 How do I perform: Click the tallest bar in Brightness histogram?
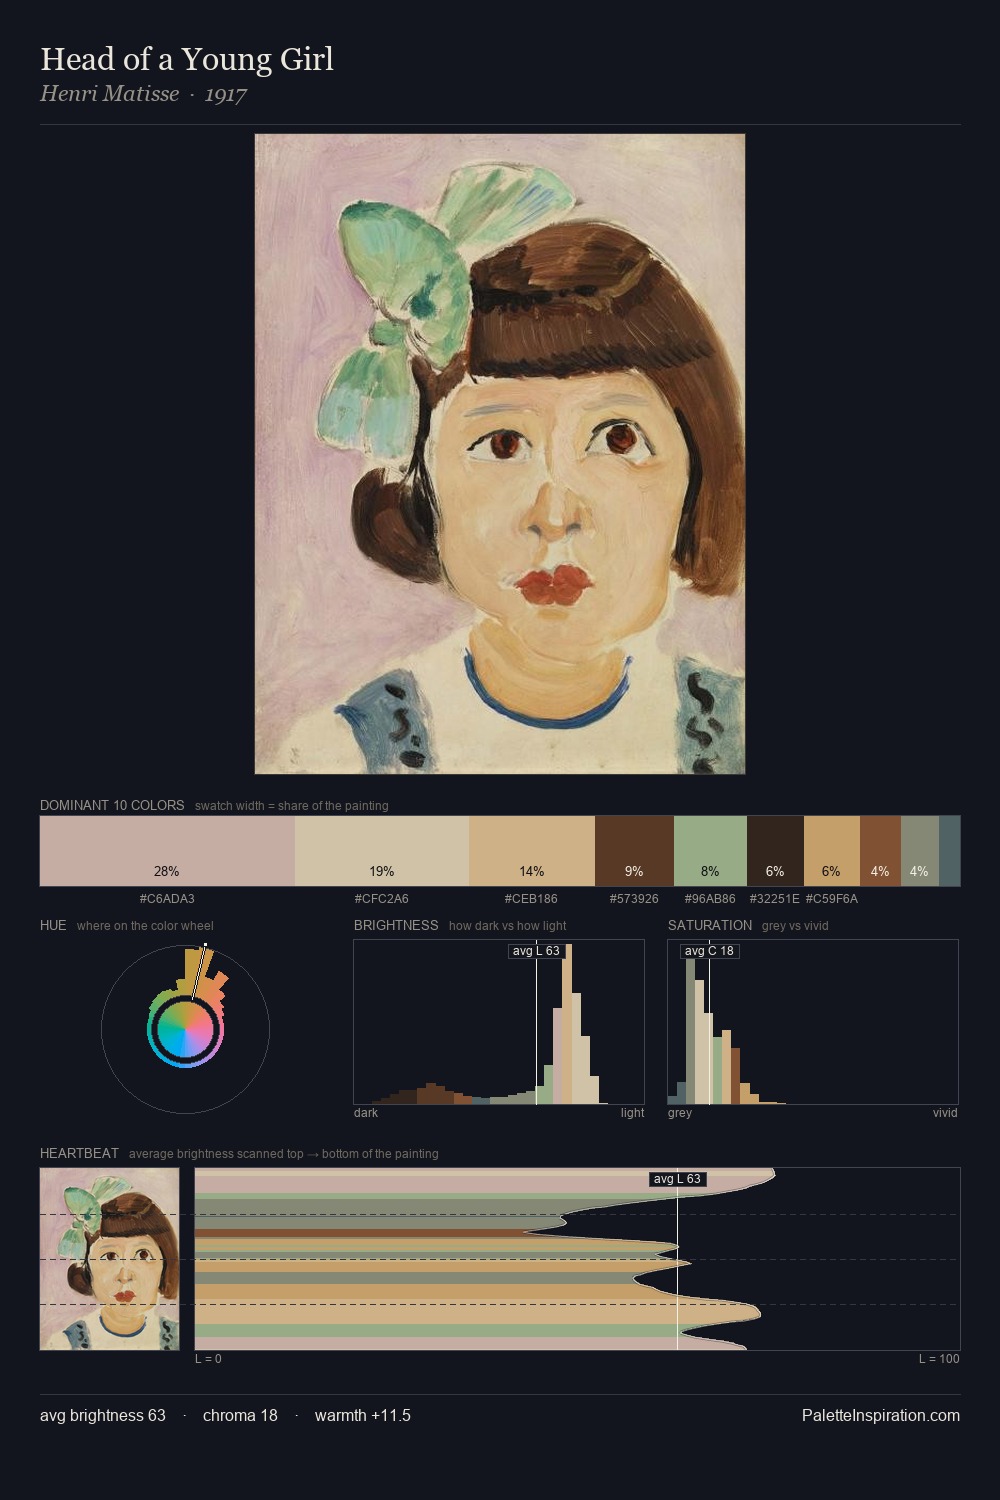pyautogui.click(x=567, y=1024)
